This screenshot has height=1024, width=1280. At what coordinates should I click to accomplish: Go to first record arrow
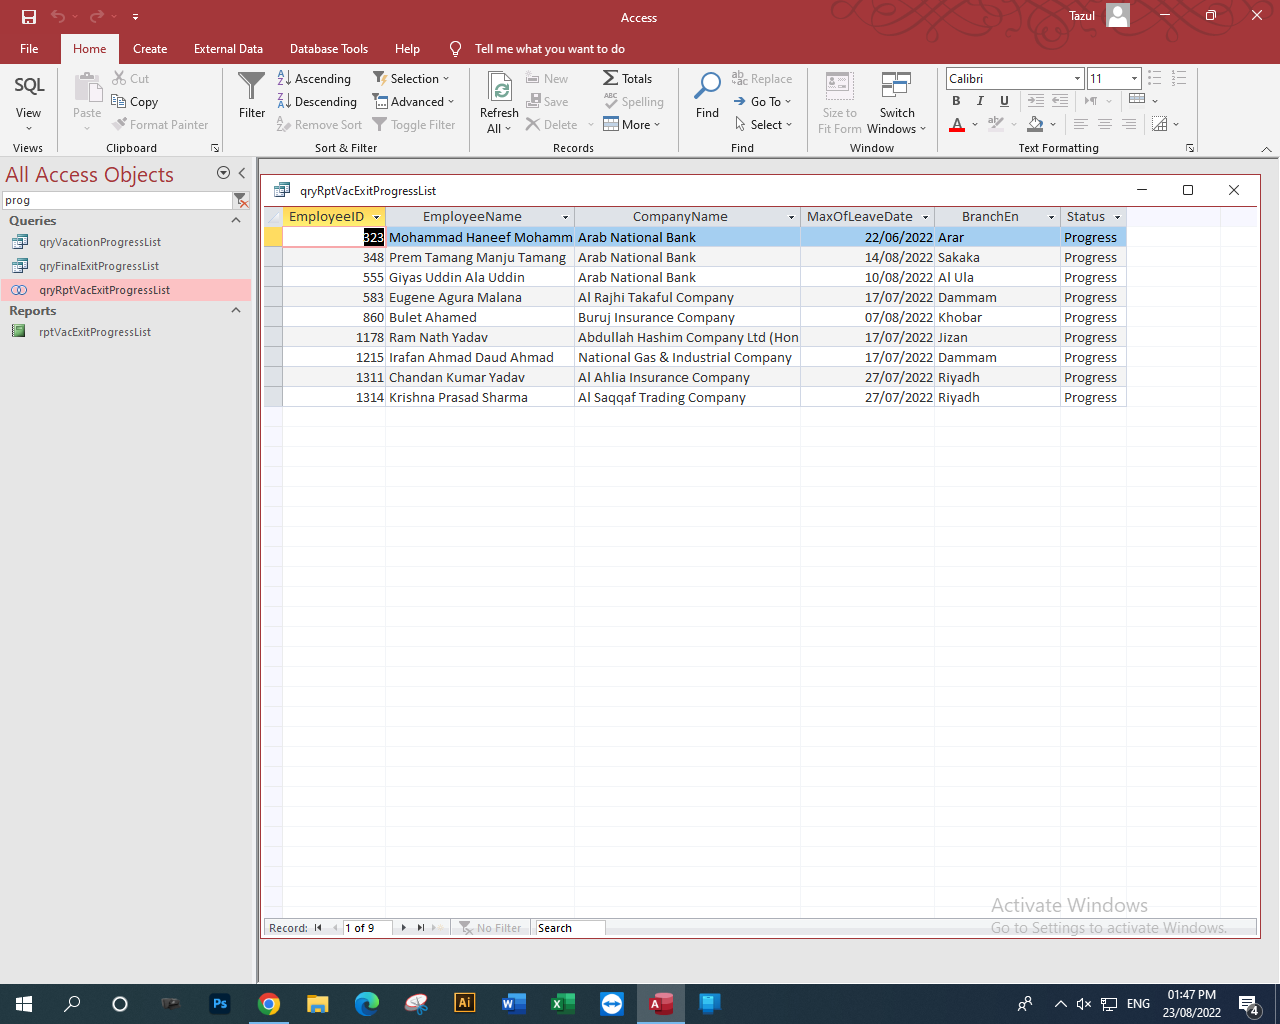click(318, 928)
